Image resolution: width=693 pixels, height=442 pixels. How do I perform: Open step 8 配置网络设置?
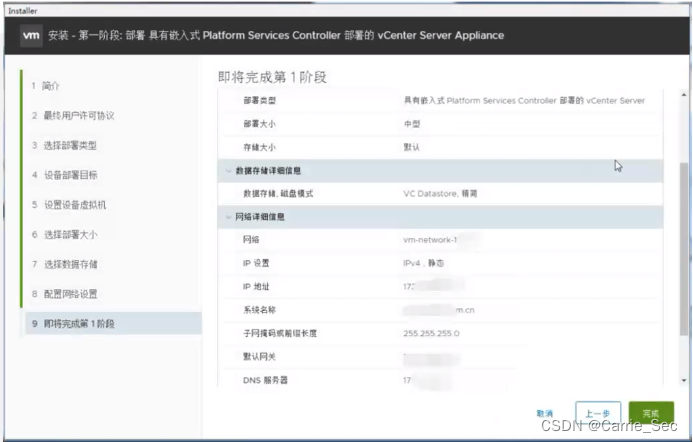pyautogui.click(x=65, y=294)
